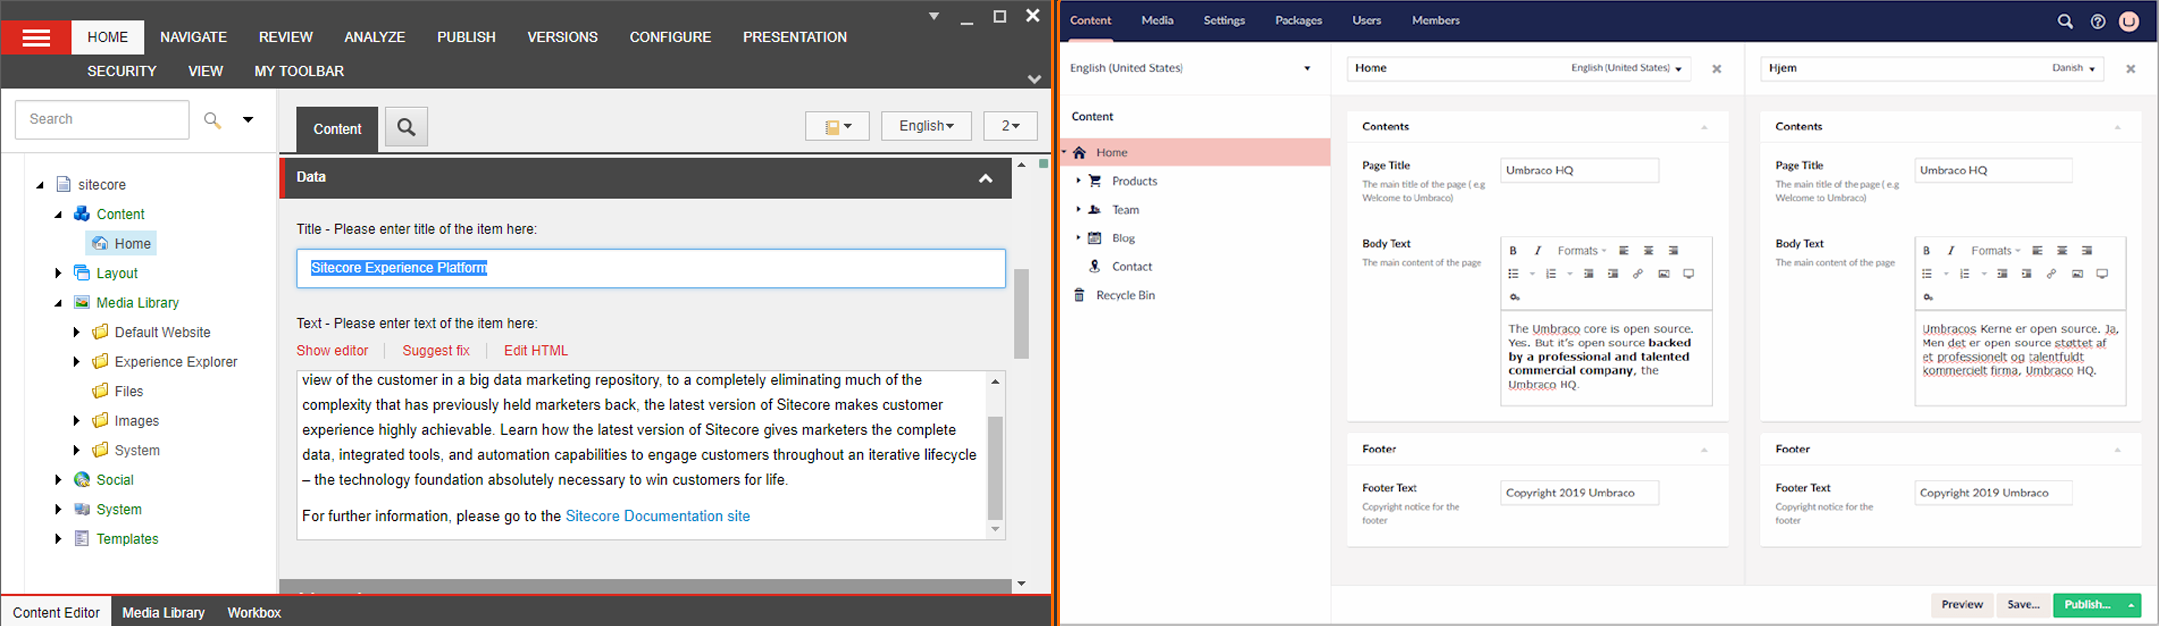Toggle bold in the English Body Text editor
This screenshot has width=2159, height=626.
point(1513,251)
